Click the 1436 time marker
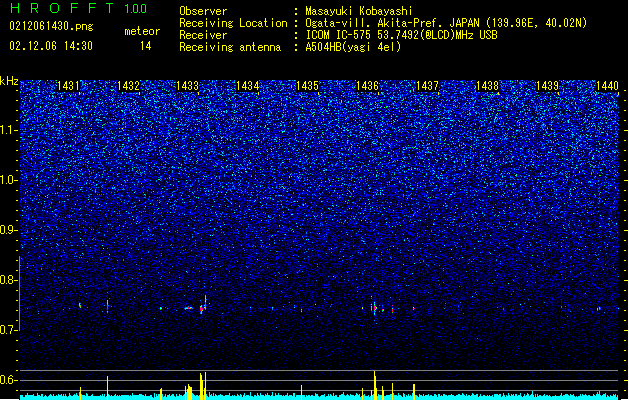629x400 pixels. 367,85
